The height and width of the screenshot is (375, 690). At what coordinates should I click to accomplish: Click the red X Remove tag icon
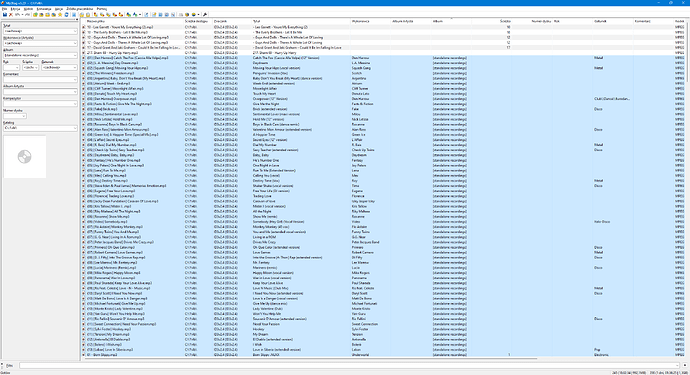click(11, 15)
